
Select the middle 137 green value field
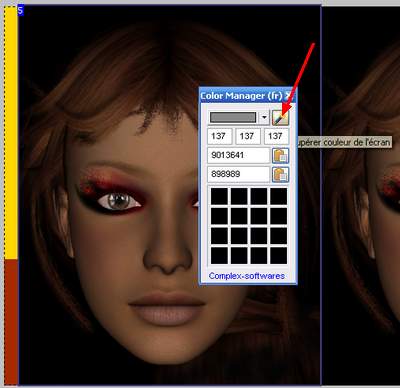(248, 136)
